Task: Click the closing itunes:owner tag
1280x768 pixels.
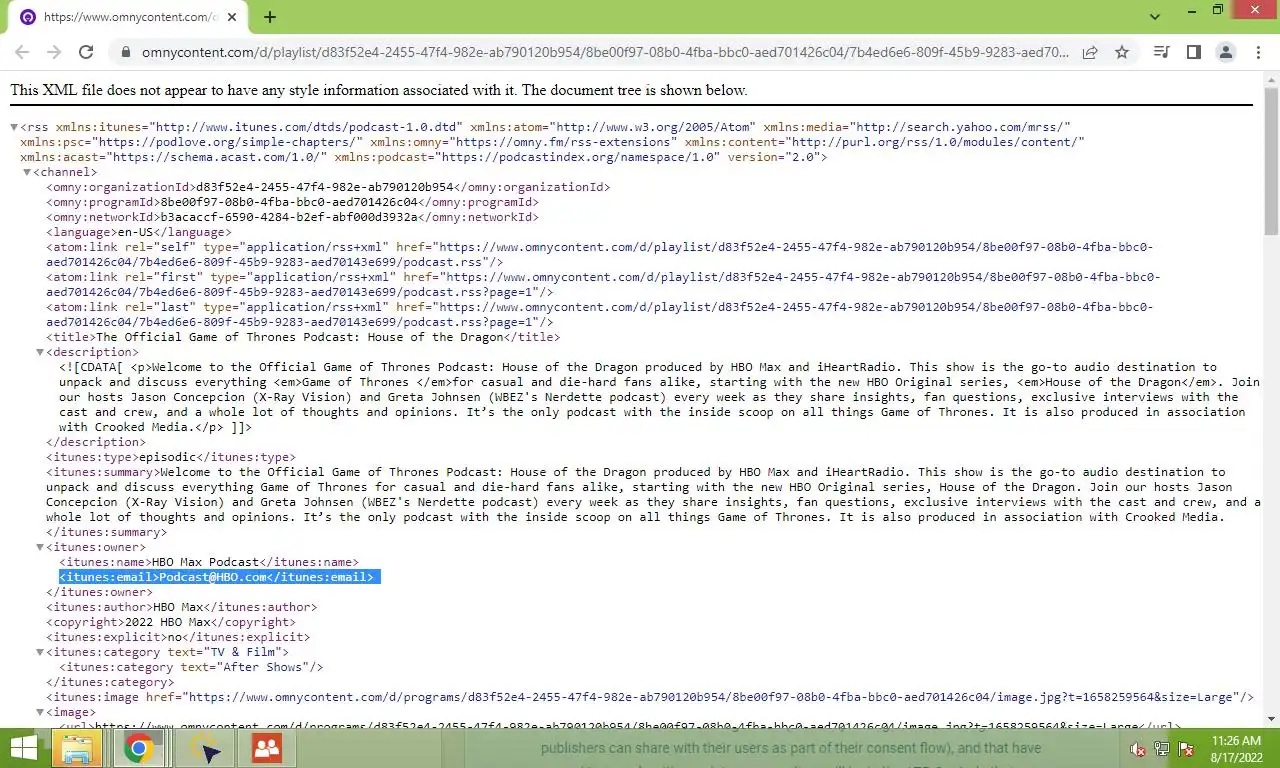Action: pos(99,592)
